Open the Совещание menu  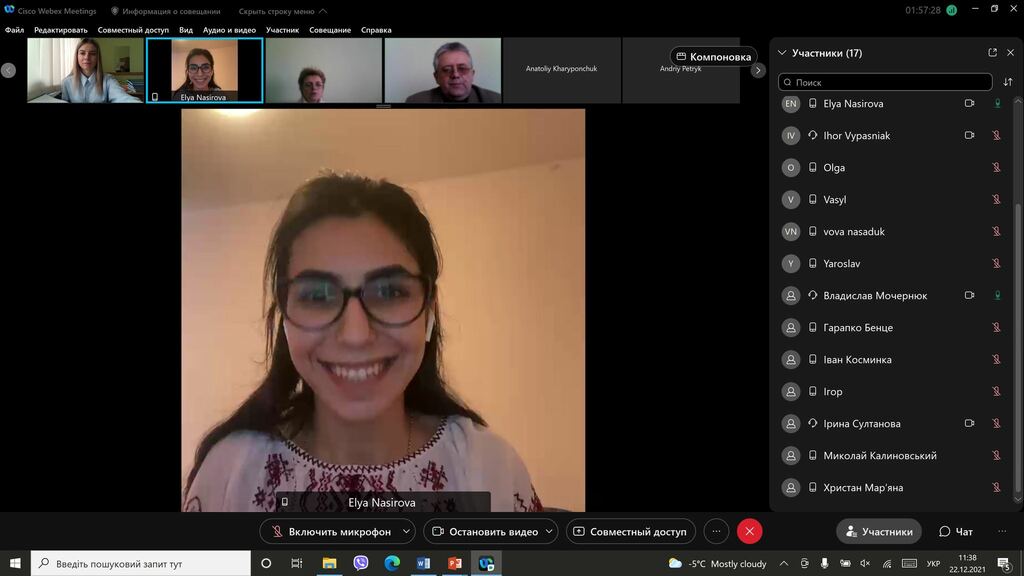pyautogui.click(x=330, y=30)
